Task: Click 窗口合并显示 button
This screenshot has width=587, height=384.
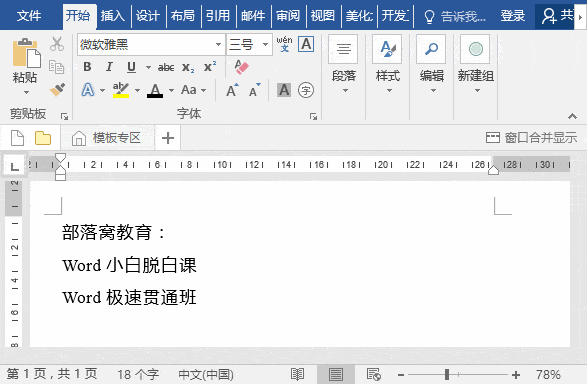Action: [x=531, y=138]
